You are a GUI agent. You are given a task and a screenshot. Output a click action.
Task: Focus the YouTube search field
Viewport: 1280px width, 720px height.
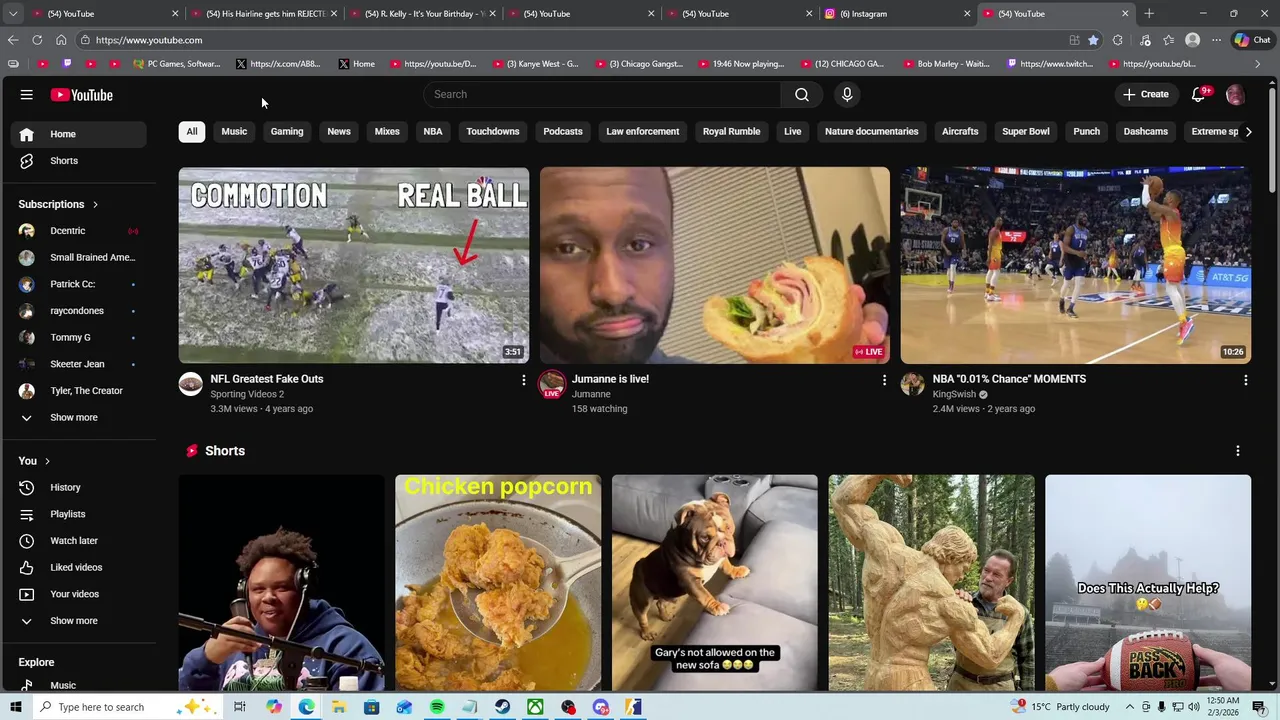(602, 94)
